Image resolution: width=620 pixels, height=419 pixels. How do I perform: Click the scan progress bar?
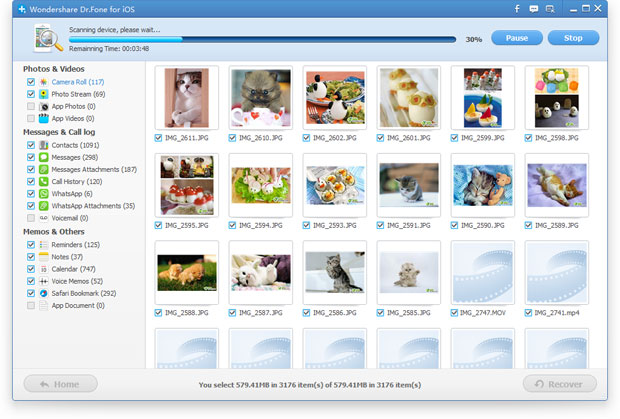[262, 40]
